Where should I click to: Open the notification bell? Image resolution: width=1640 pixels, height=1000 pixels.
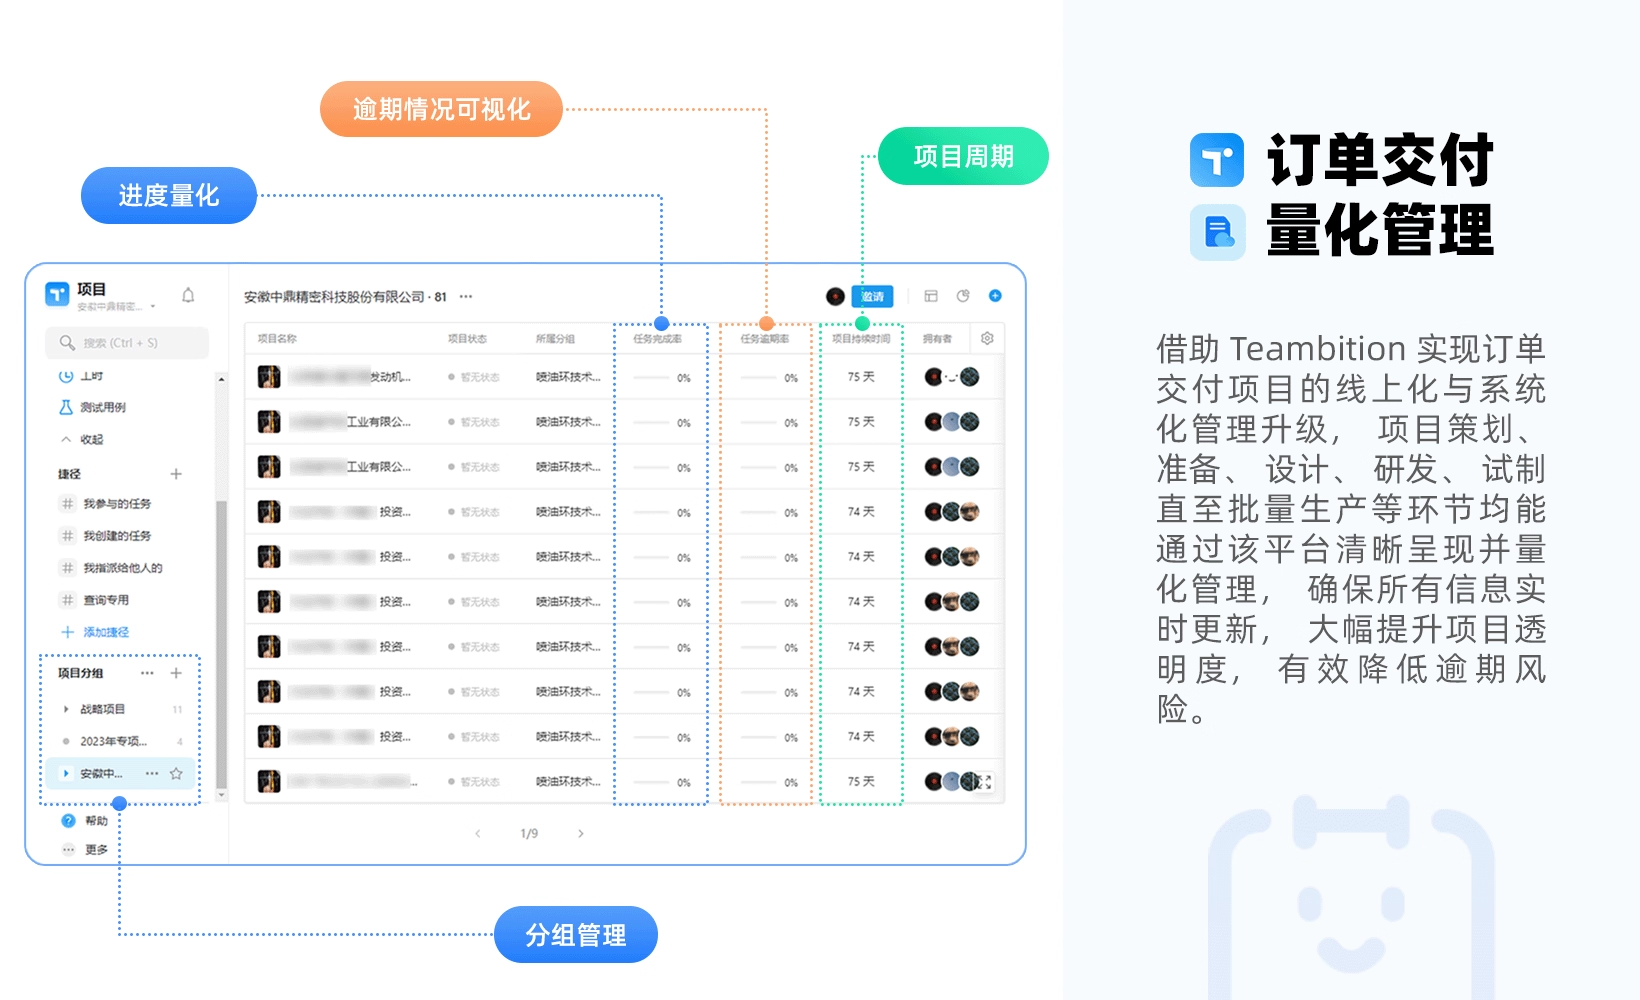point(188,295)
